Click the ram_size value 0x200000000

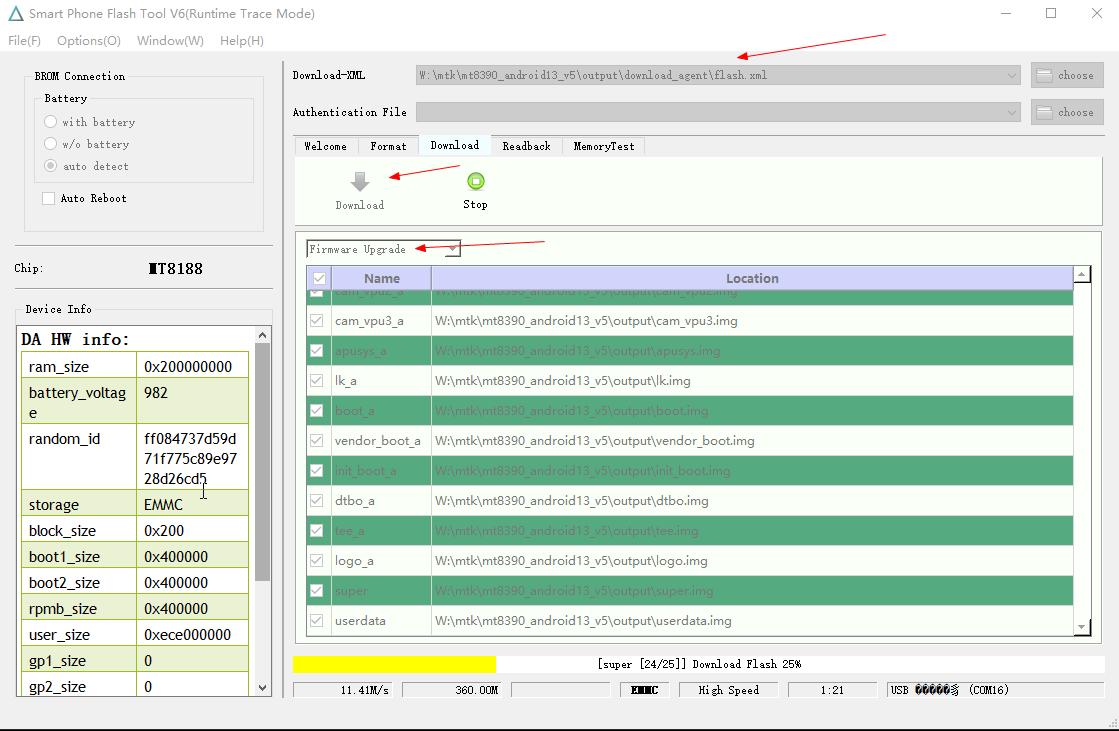pos(188,366)
